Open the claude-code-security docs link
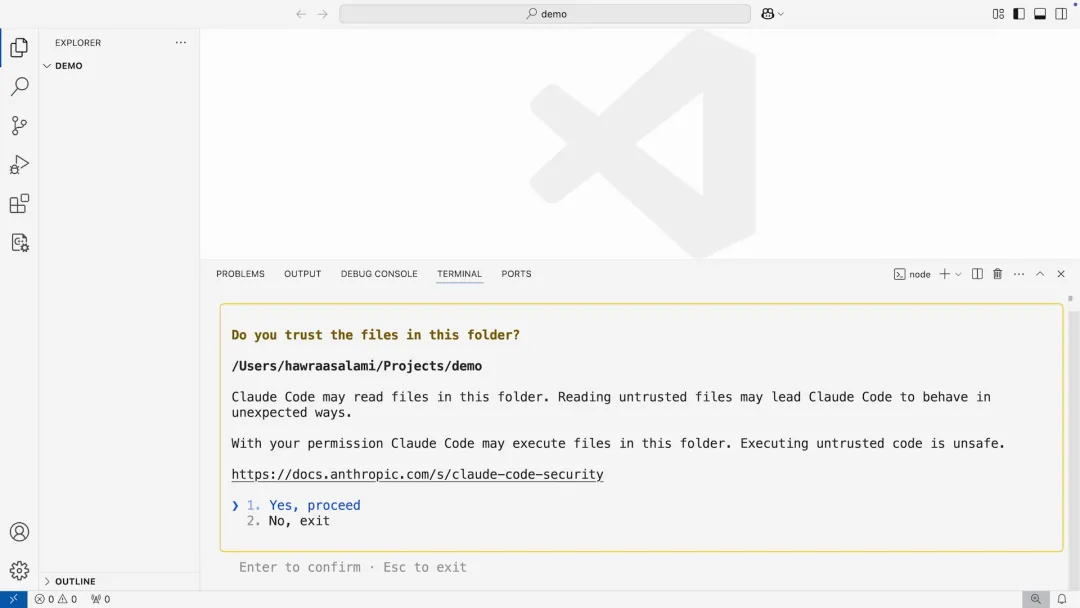 pyautogui.click(x=417, y=474)
